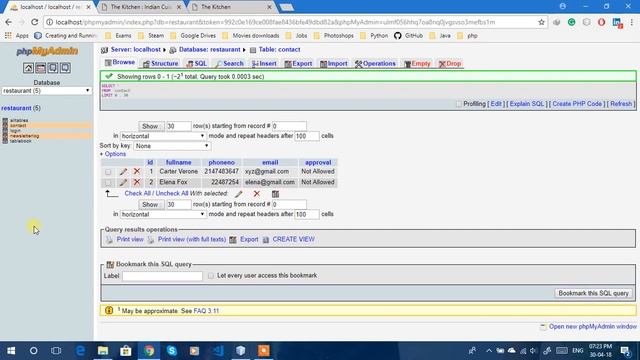Click edit pencil for Carter Verone row

pyautogui.click(x=123, y=171)
